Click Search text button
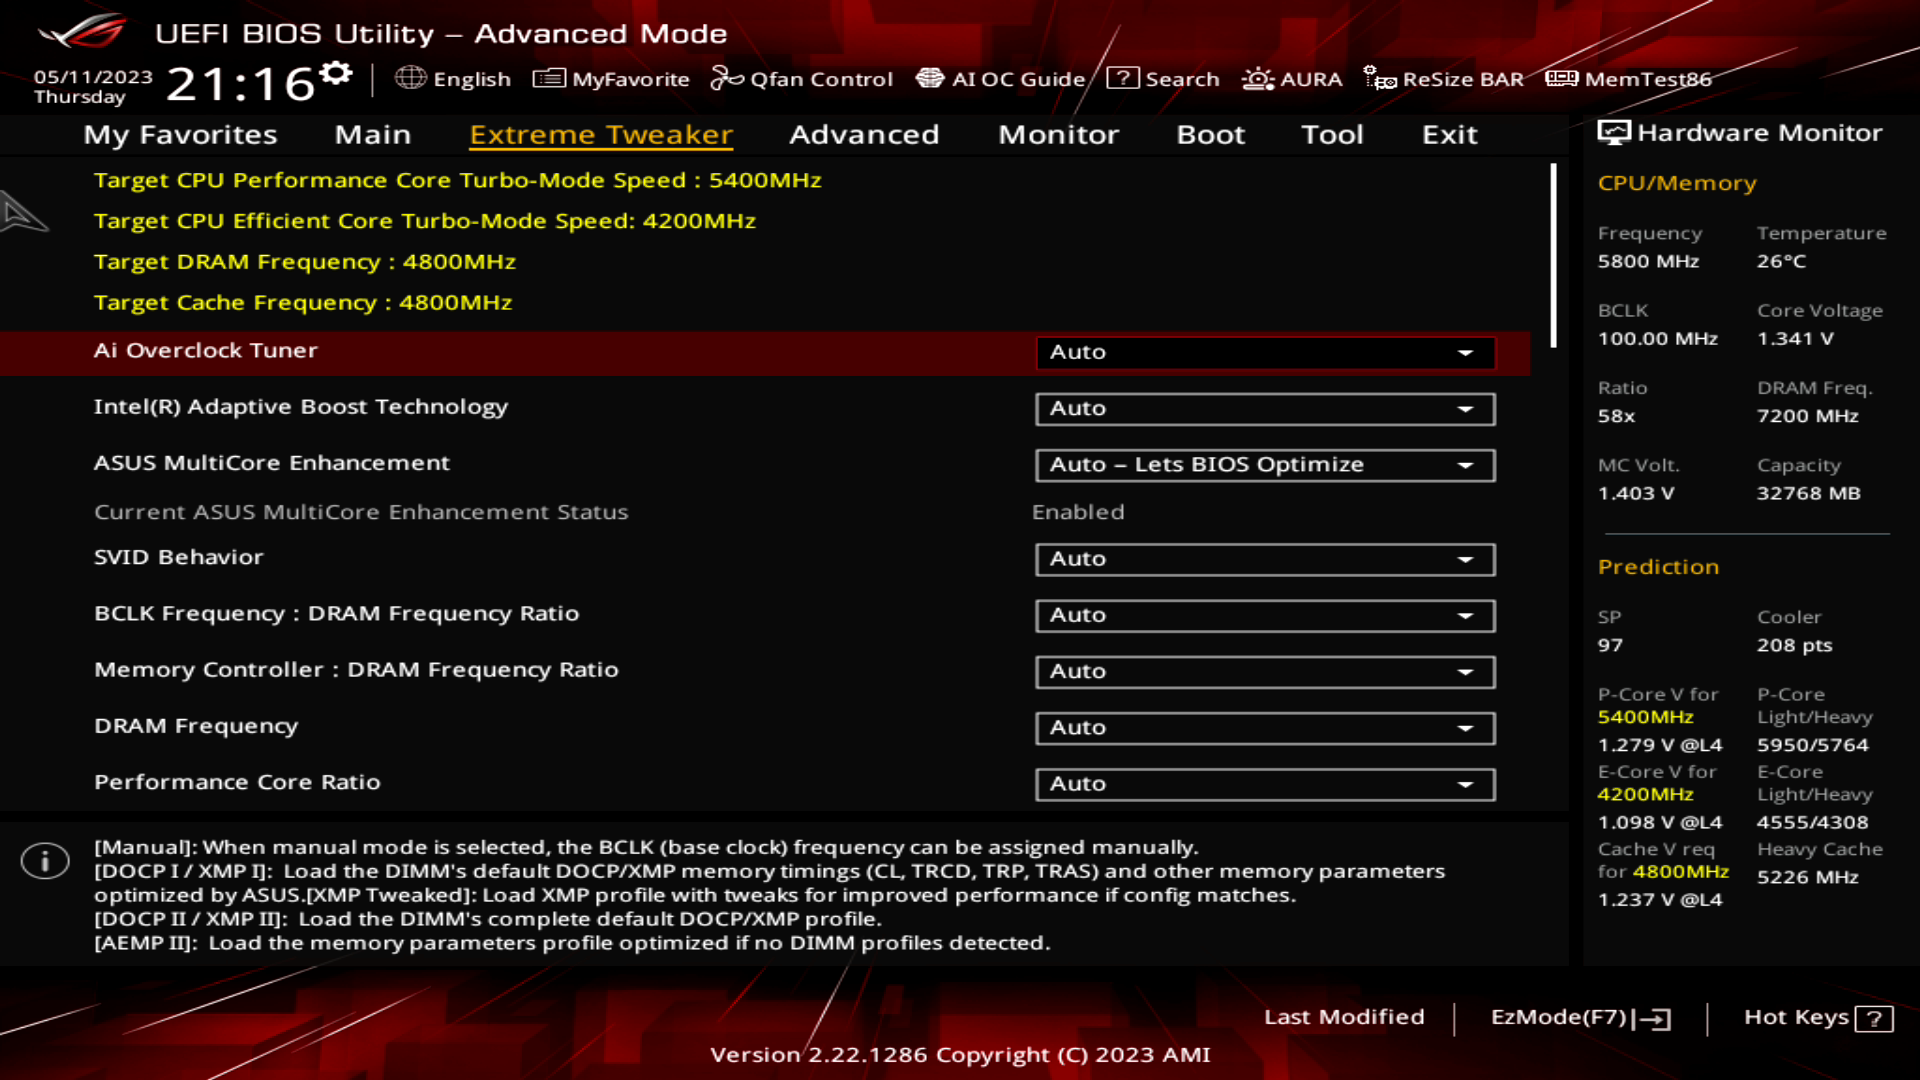The width and height of the screenshot is (1920, 1080). [x=1182, y=79]
